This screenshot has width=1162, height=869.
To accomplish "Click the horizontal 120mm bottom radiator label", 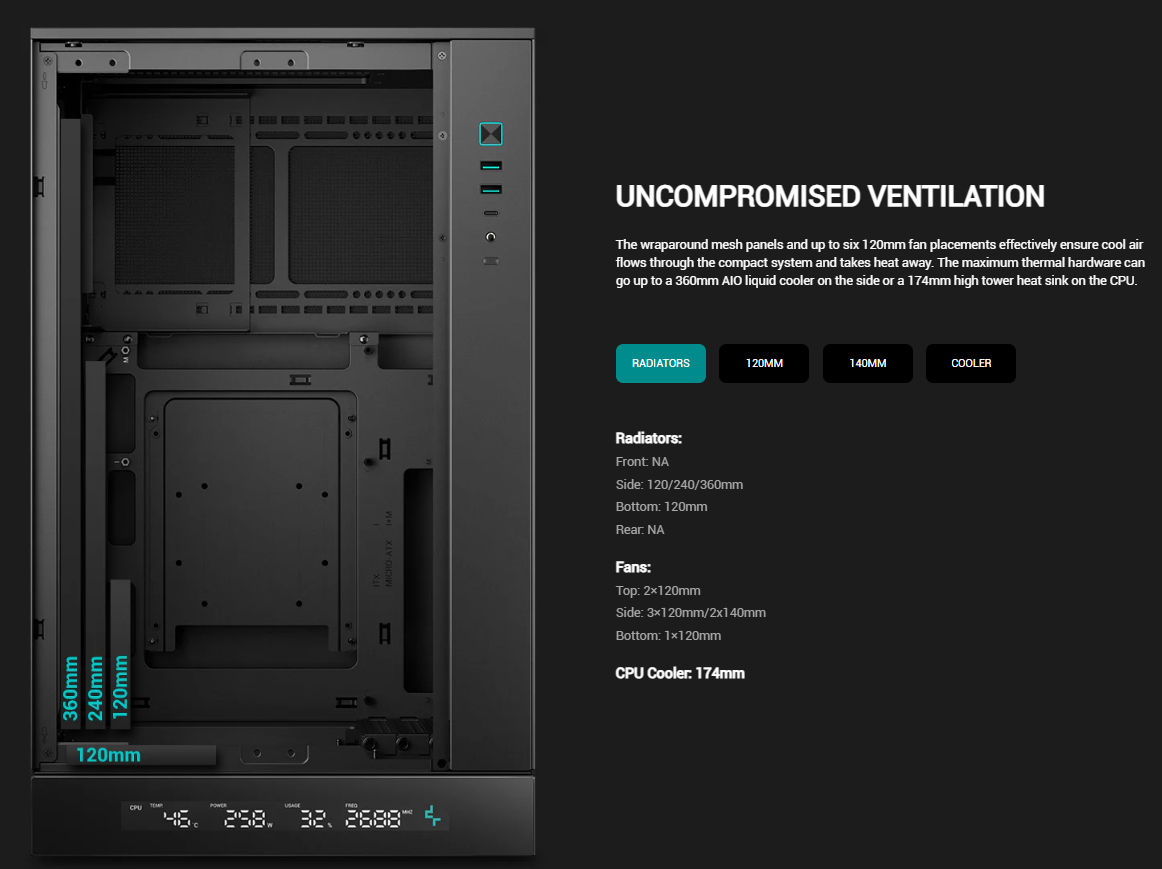I will [109, 755].
